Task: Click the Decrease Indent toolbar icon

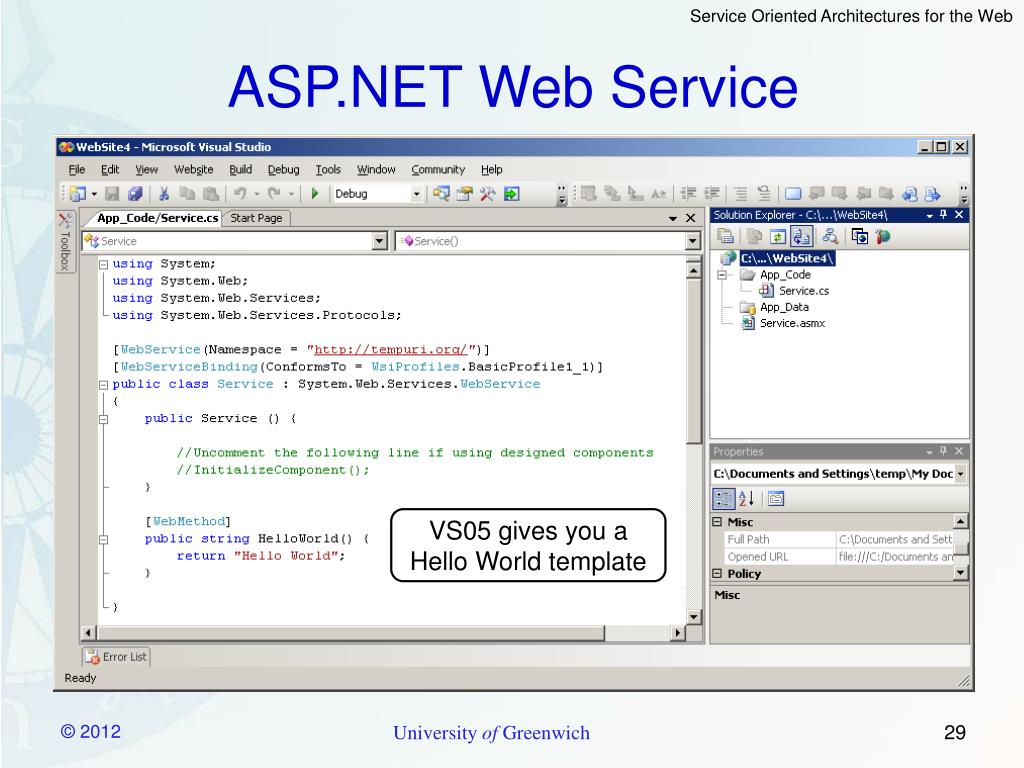Action: pyautogui.click(x=688, y=193)
